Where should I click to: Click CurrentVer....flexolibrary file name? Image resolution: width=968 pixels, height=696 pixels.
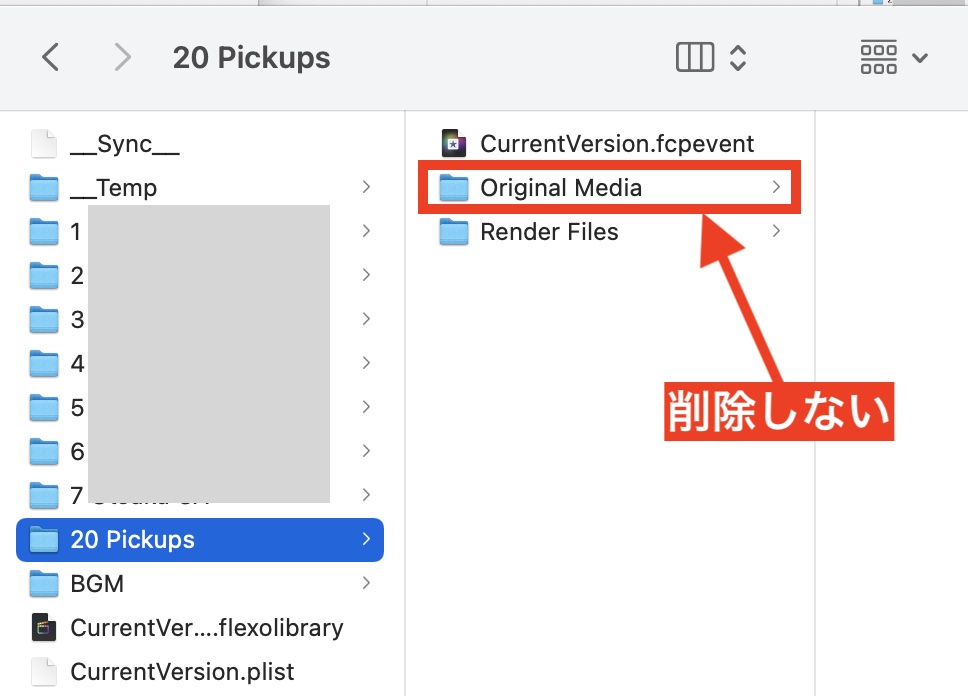(207, 628)
